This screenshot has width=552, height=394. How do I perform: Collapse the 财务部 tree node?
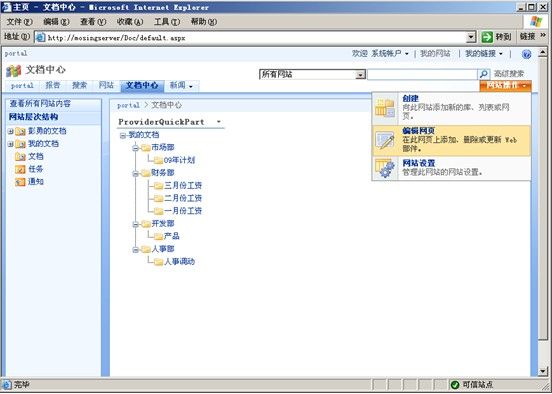(x=136, y=174)
